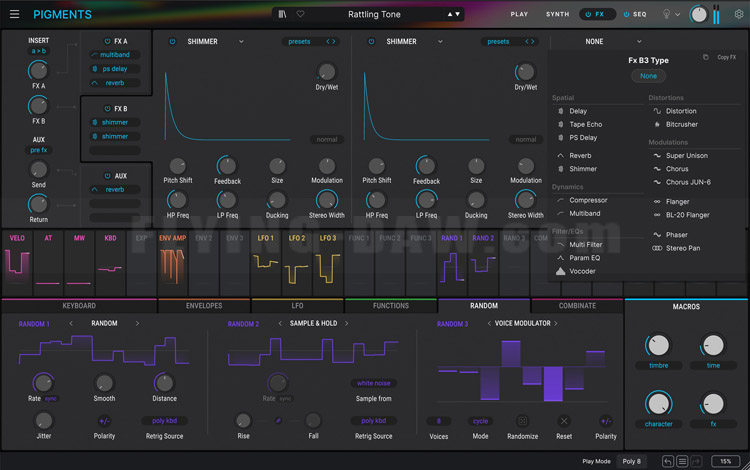Select the ps delay slot in FX A
The image size is (750, 470).
115,69
